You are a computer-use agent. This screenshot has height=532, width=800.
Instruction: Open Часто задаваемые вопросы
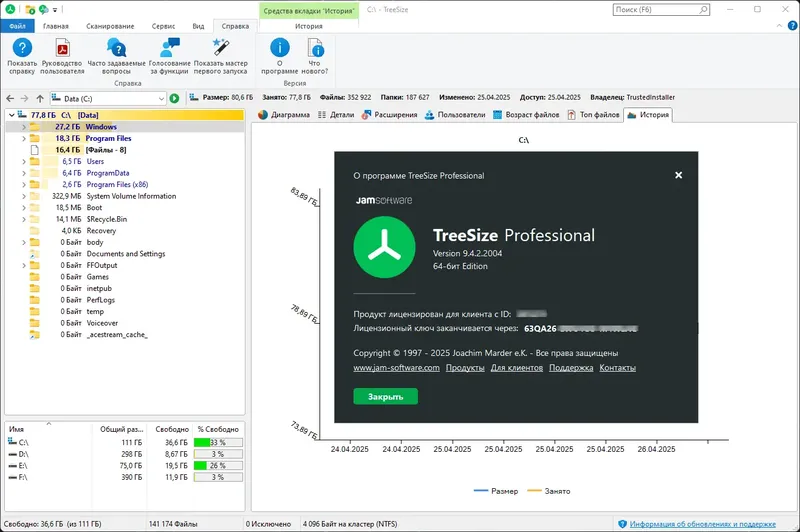click(x=116, y=48)
